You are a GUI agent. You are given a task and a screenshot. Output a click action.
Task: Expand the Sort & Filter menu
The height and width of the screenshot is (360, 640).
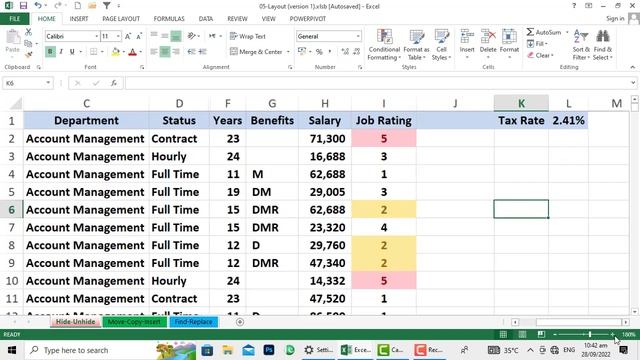pos(581,45)
